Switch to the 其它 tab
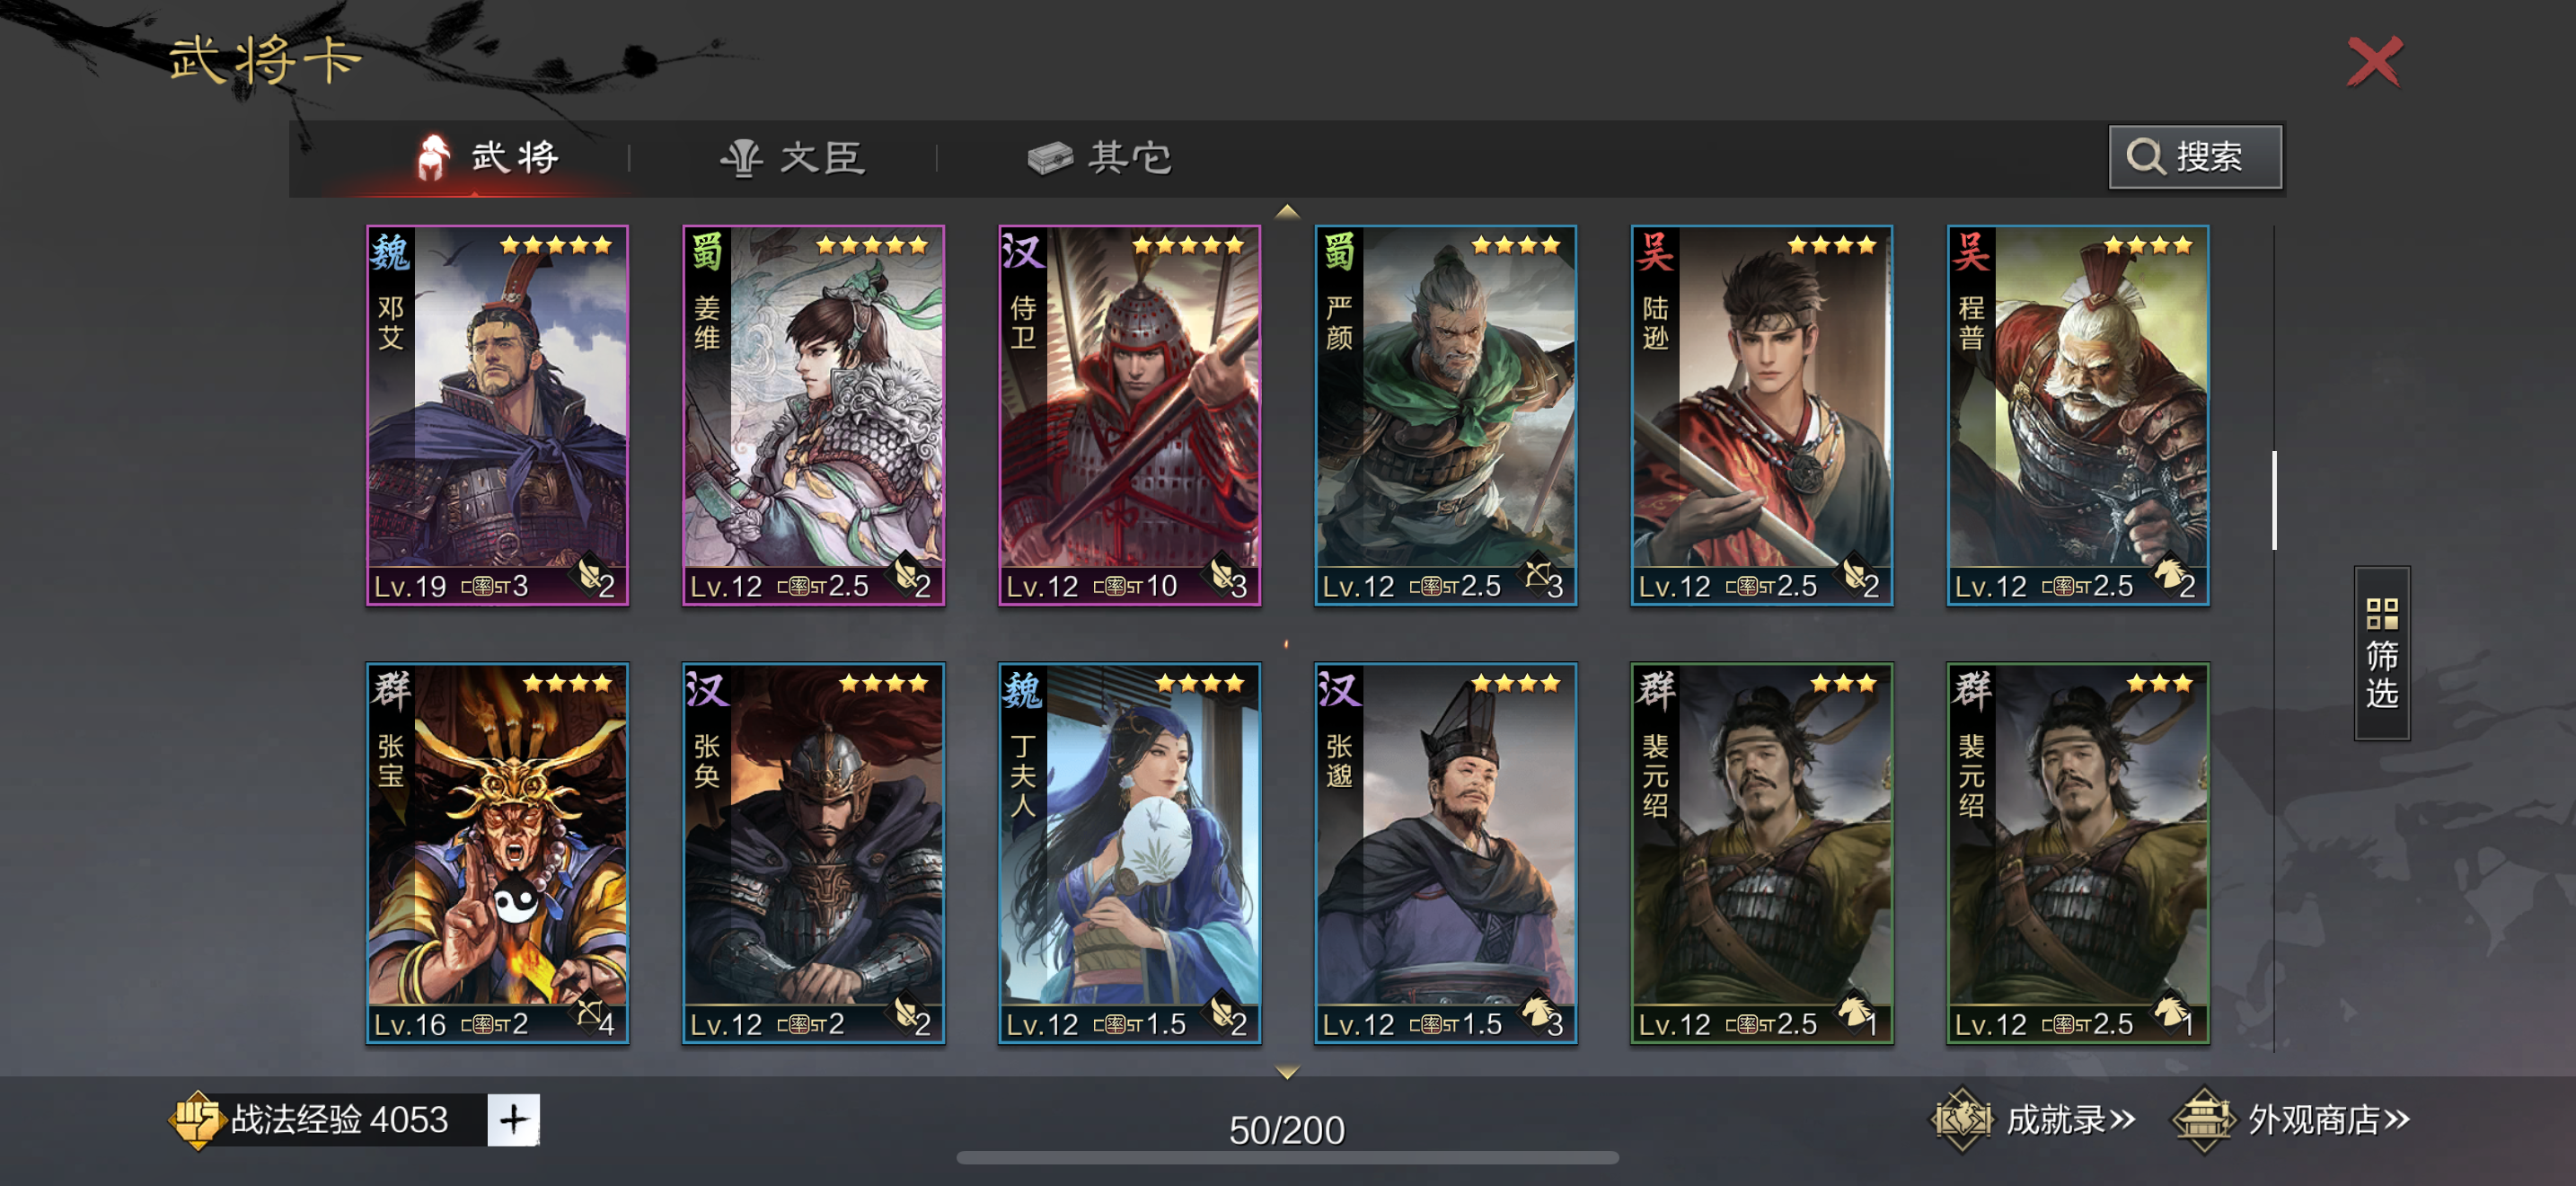2576x1186 pixels. coord(1100,157)
